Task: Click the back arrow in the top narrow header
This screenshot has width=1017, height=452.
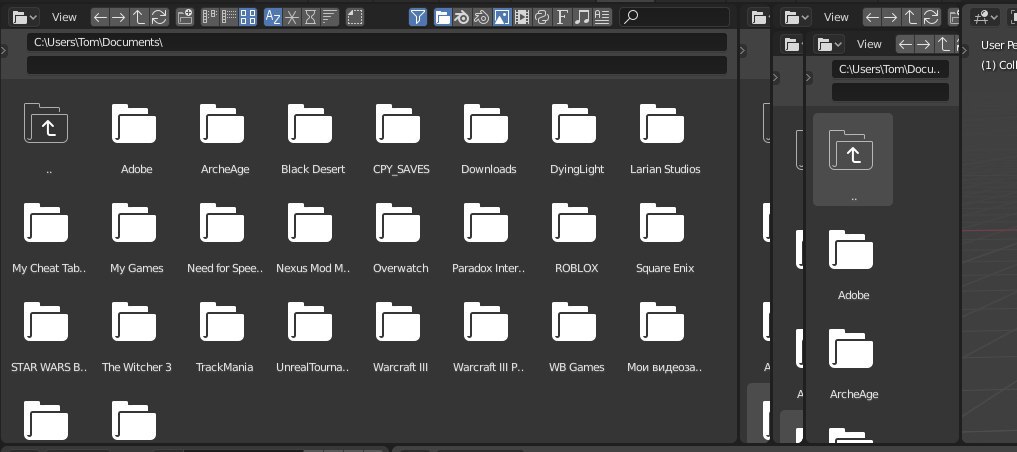Action: 873,18
